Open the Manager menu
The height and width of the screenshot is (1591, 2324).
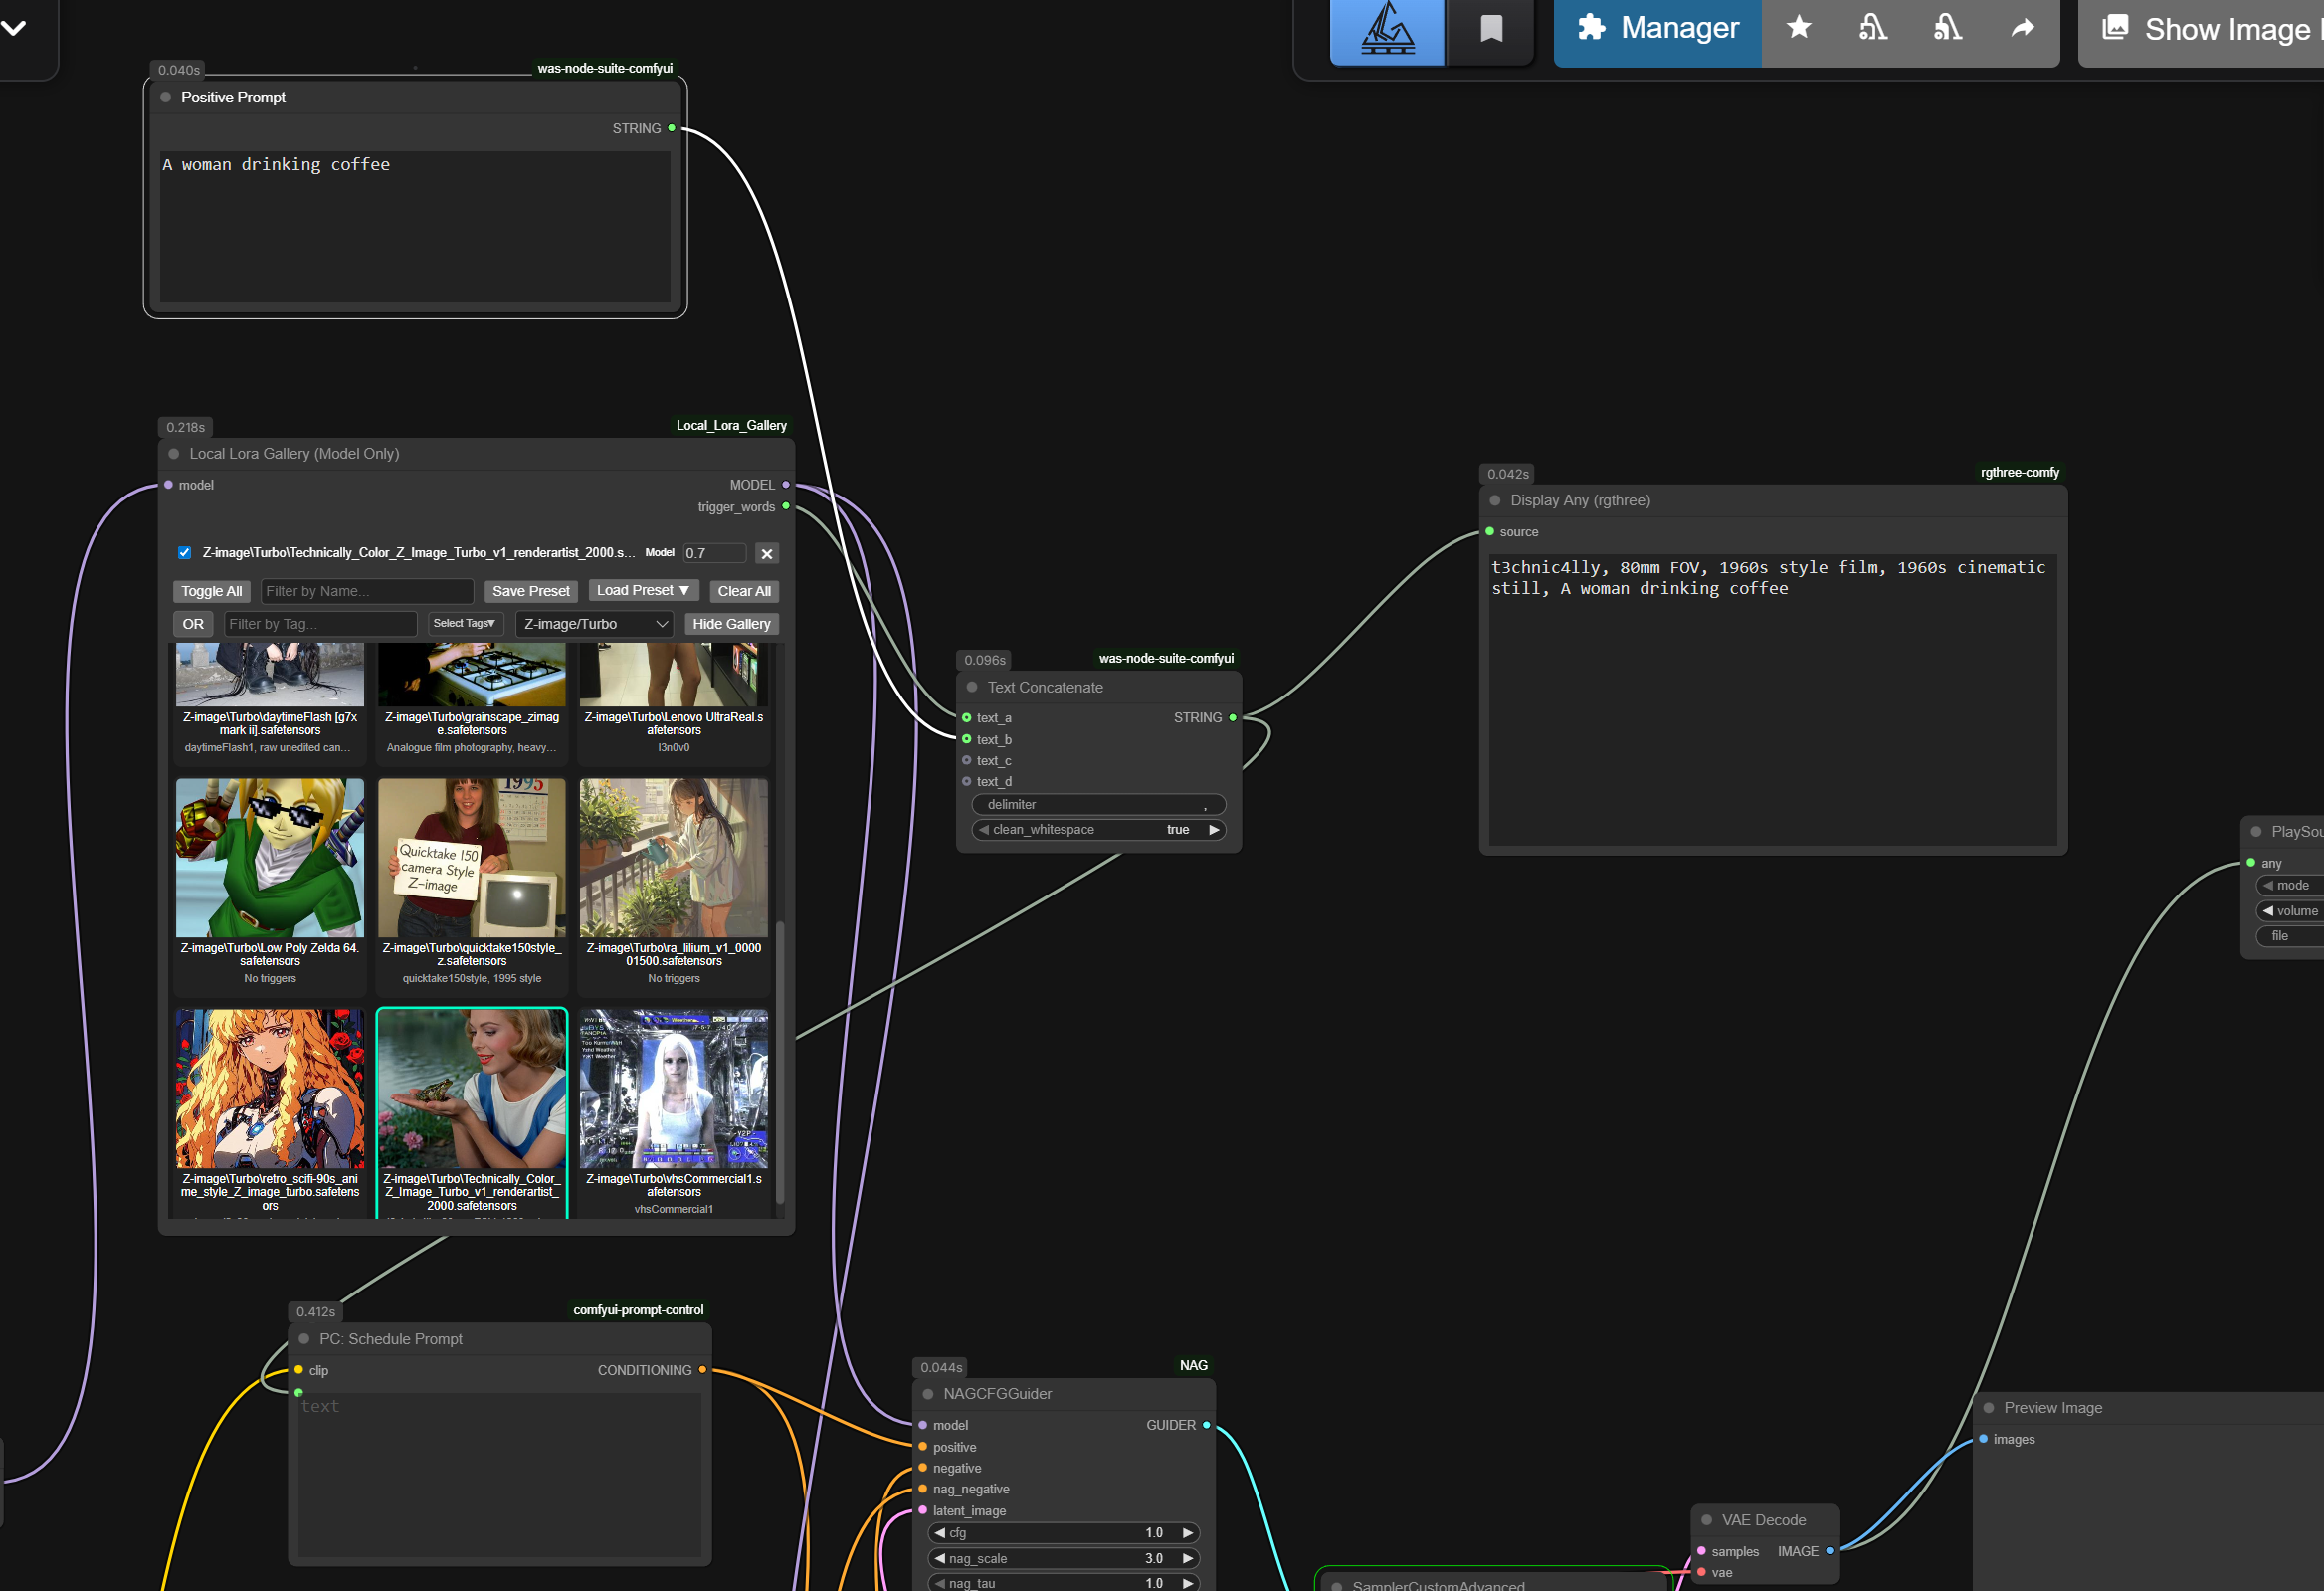coord(1657,29)
